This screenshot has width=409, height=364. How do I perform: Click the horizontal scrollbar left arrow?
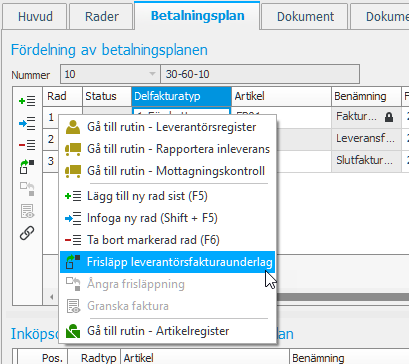coord(51,297)
